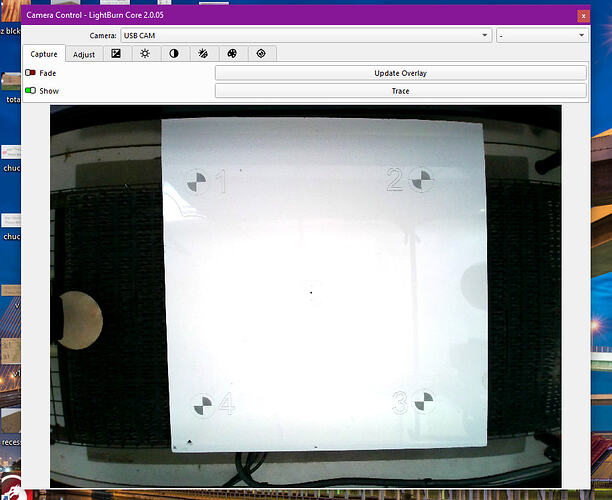Click calibration target marker 3 in the camera view

[x=423, y=401]
